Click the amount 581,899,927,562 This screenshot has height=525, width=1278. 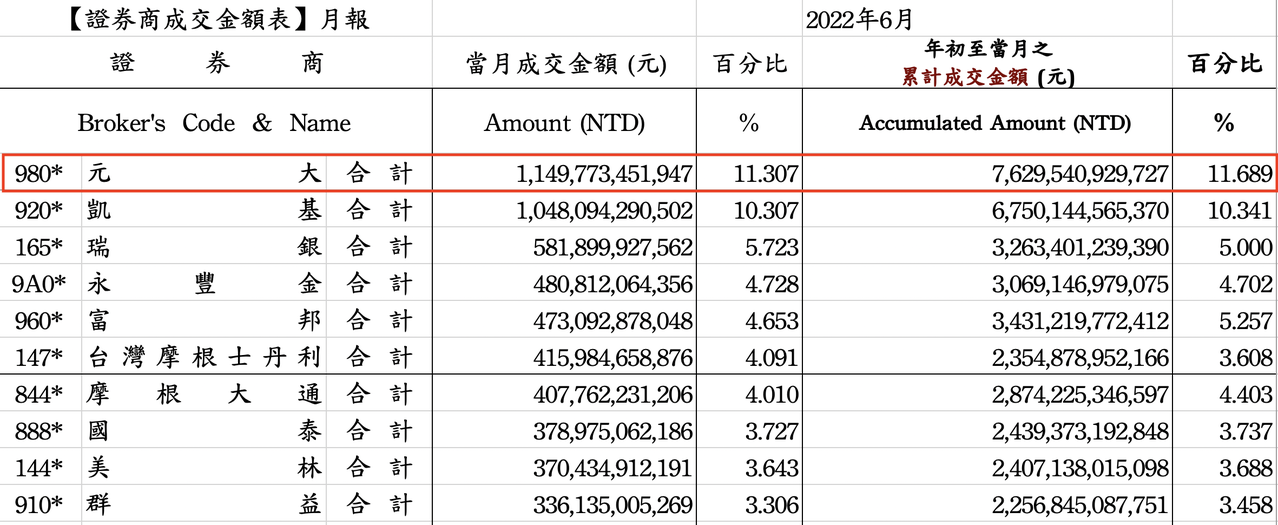(x=611, y=248)
